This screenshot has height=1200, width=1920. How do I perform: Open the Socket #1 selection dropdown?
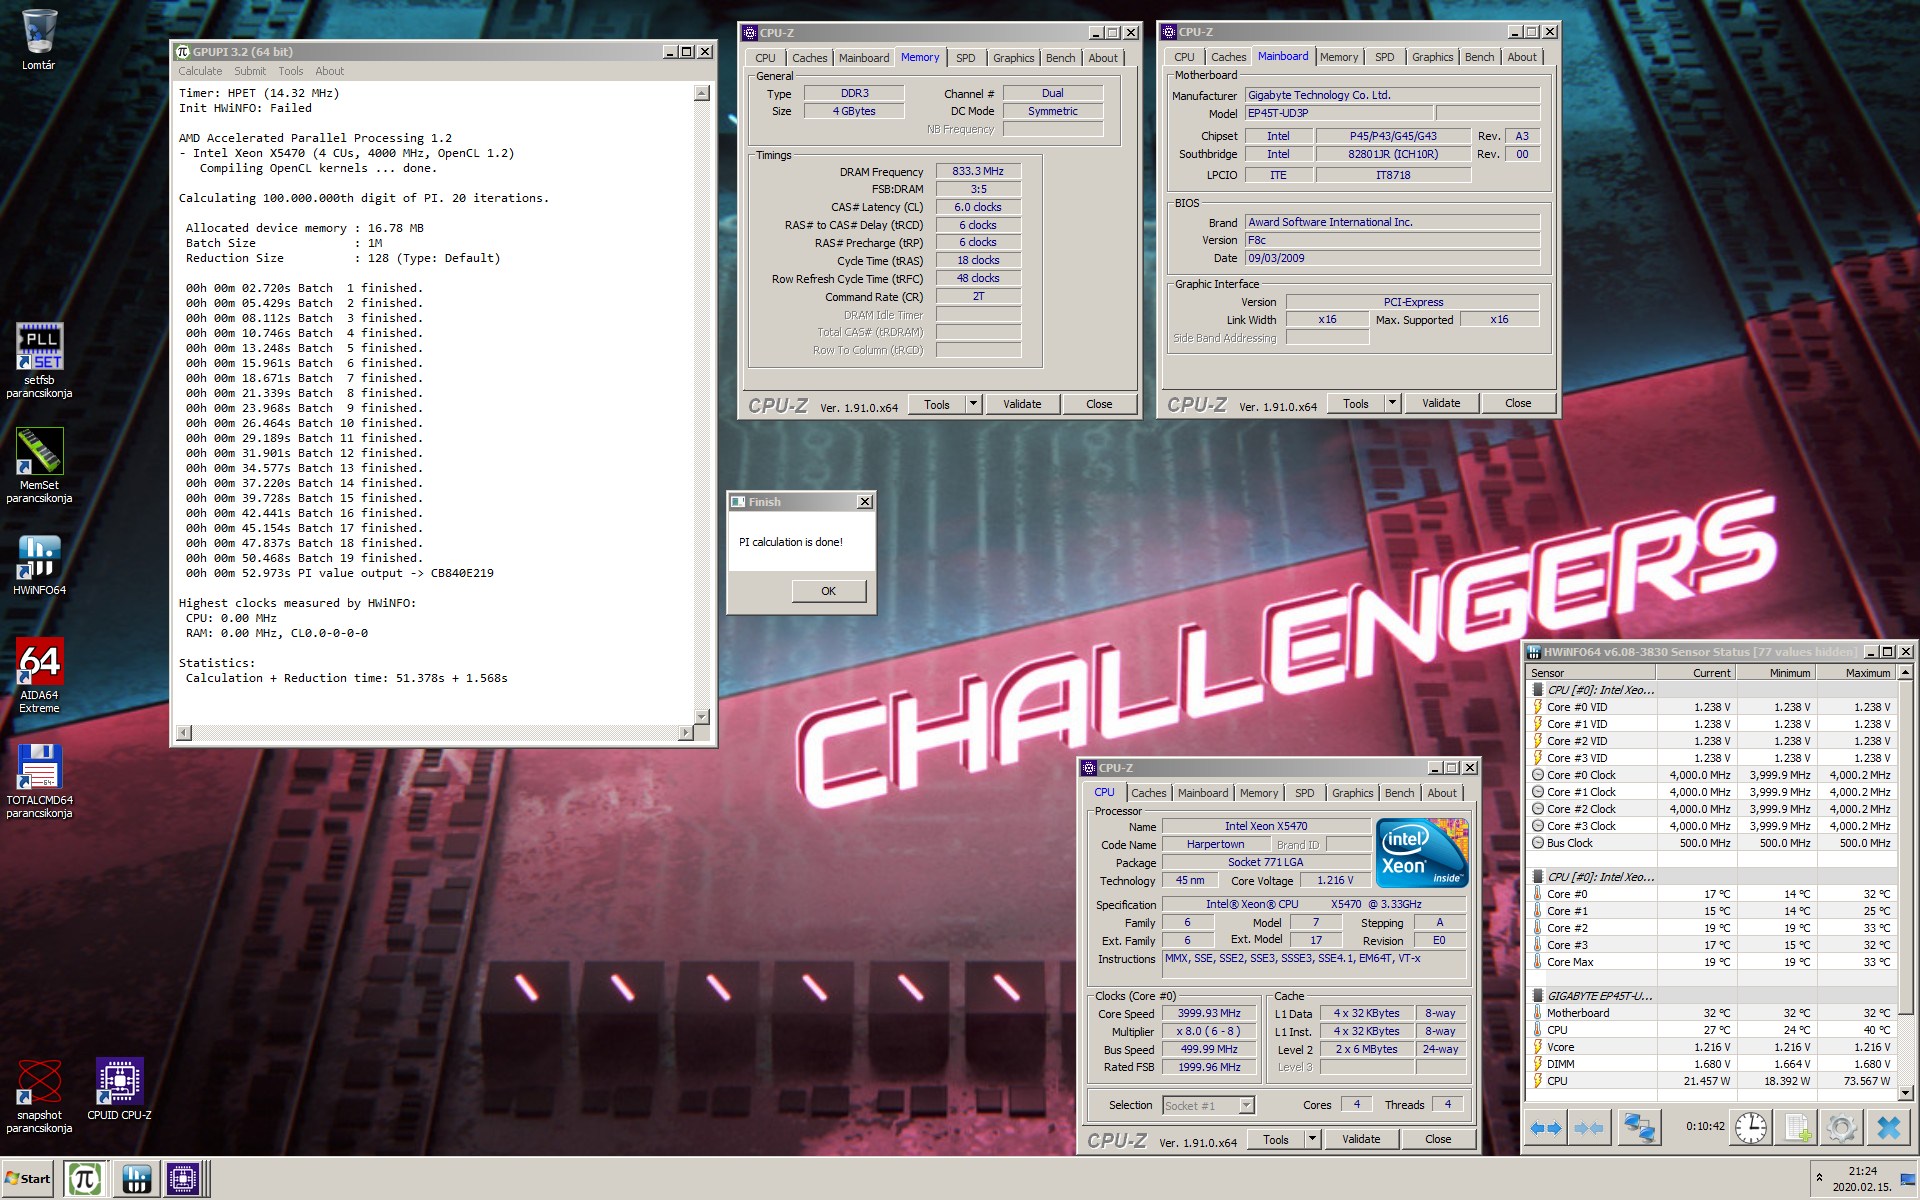(x=1246, y=1105)
